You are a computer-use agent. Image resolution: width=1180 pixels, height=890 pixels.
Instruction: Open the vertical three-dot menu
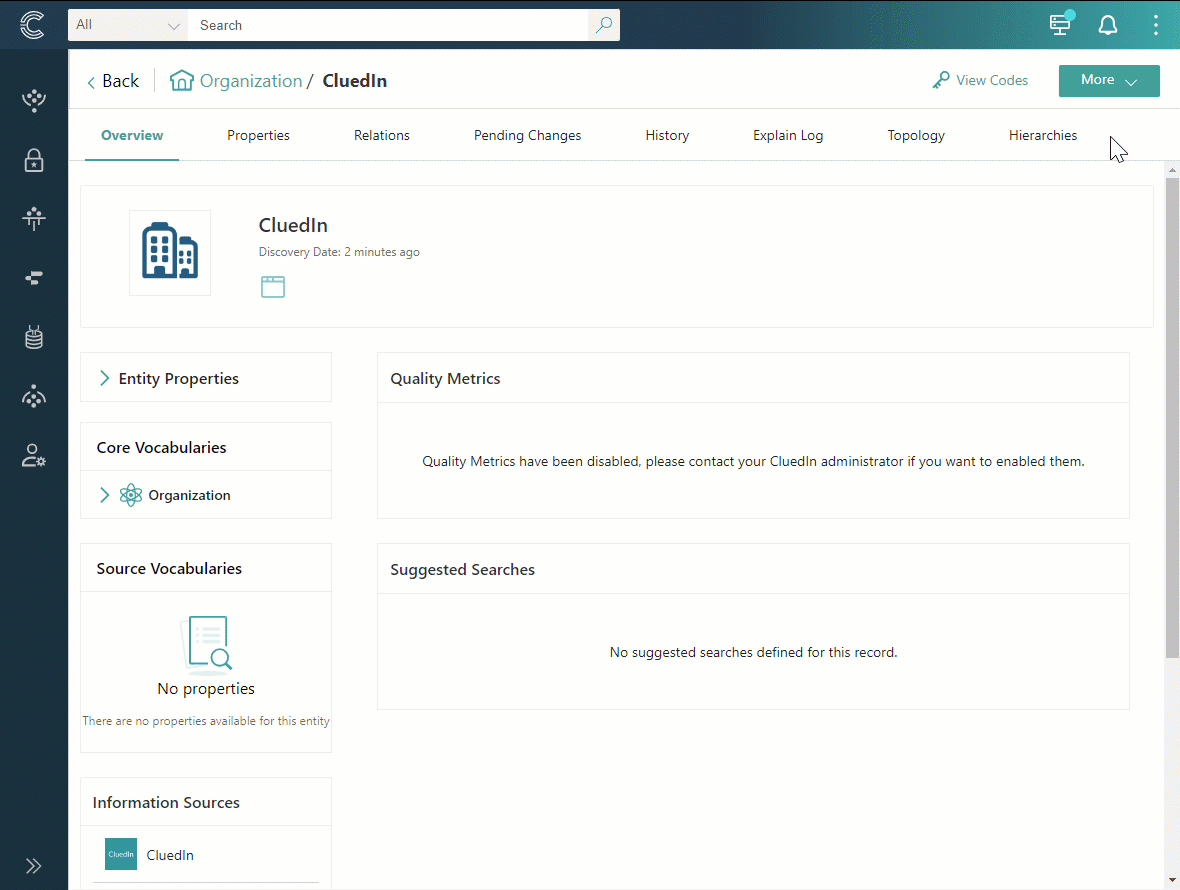coord(1155,25)
